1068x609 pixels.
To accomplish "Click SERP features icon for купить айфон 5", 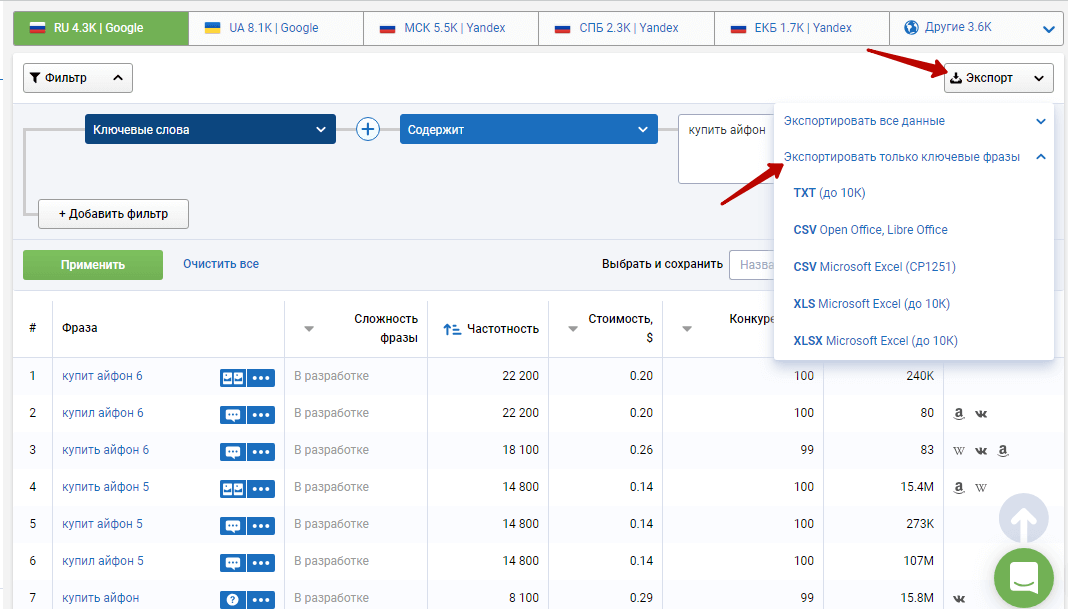I will [x=233, y=488].
